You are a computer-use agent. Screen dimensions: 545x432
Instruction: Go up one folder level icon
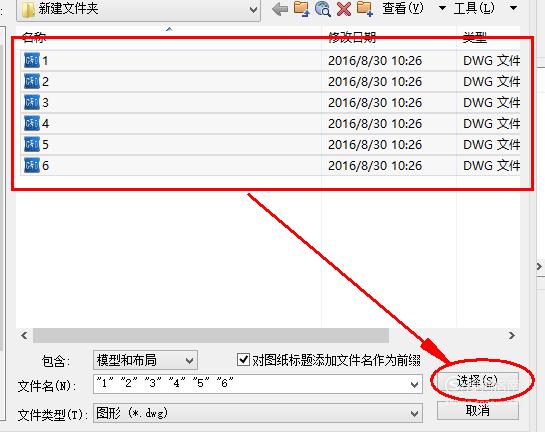tap(301, 9)
